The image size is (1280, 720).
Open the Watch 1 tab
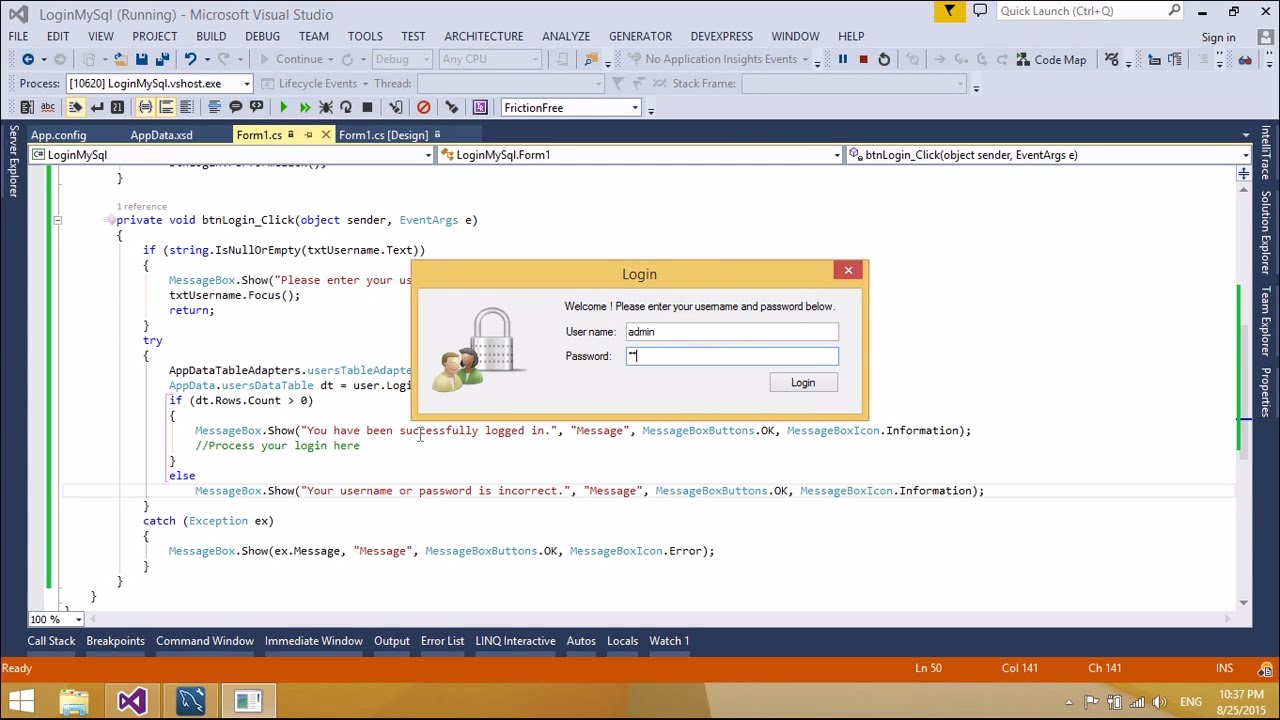669,641
